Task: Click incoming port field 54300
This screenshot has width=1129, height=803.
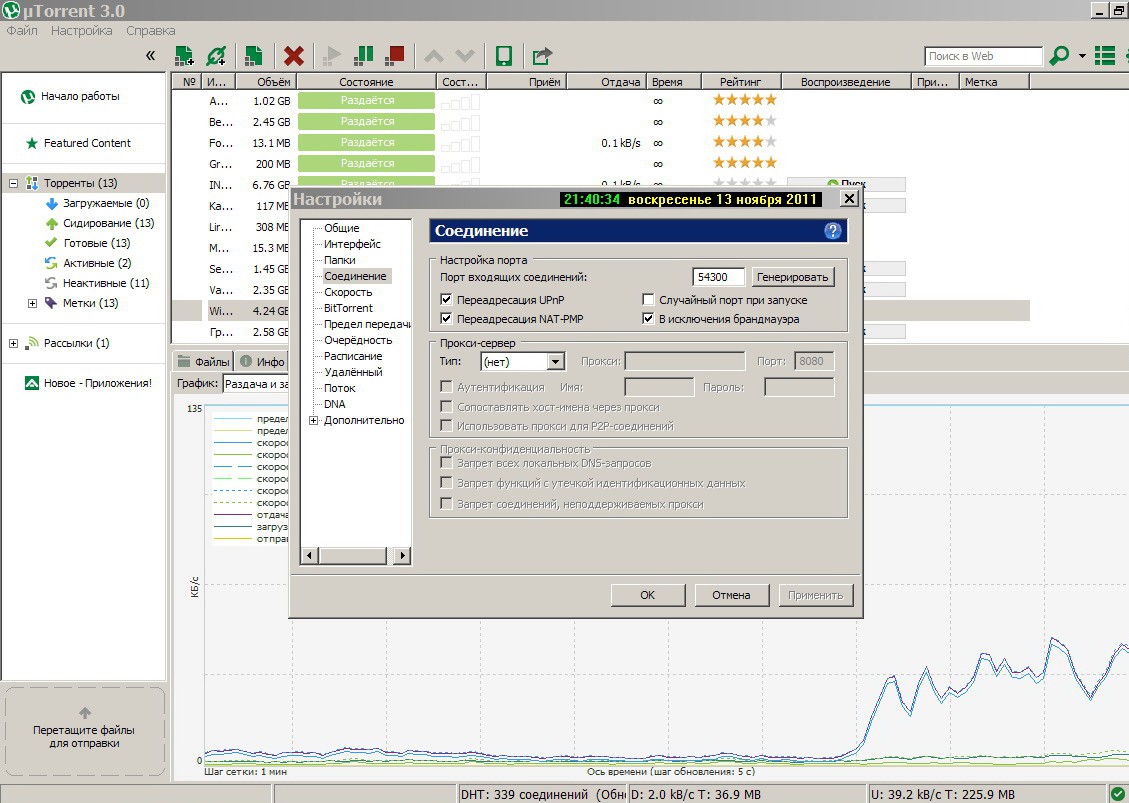Action: (x=719, y=277)
